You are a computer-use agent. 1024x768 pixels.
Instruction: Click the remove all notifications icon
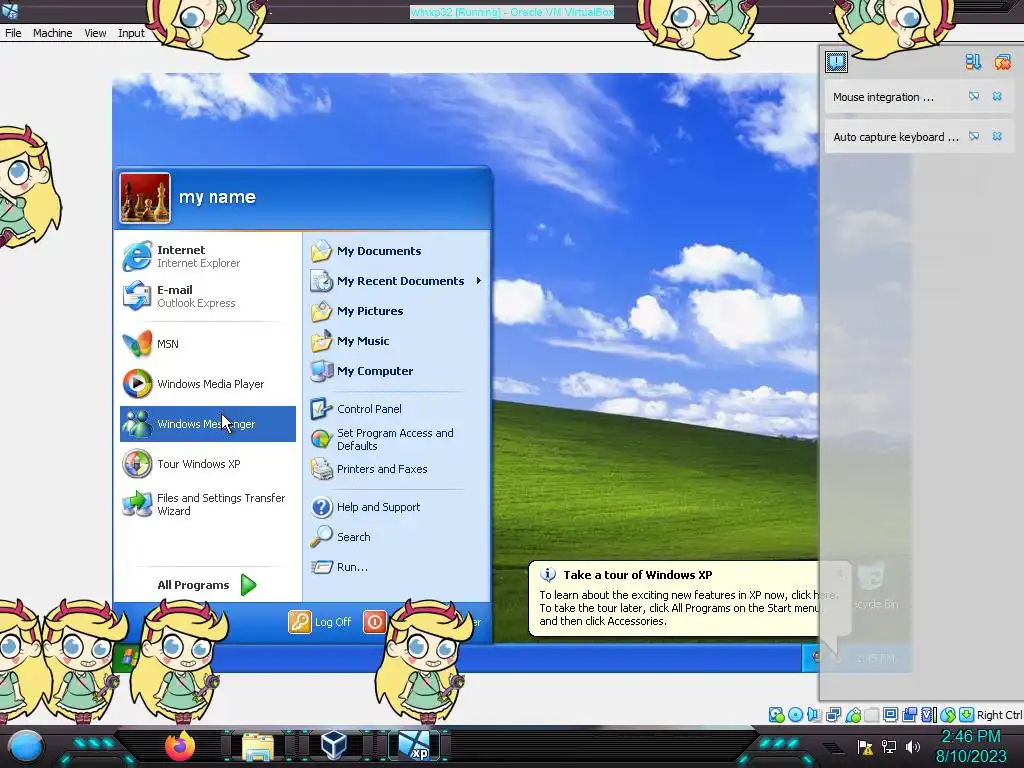click(1002, 62)
